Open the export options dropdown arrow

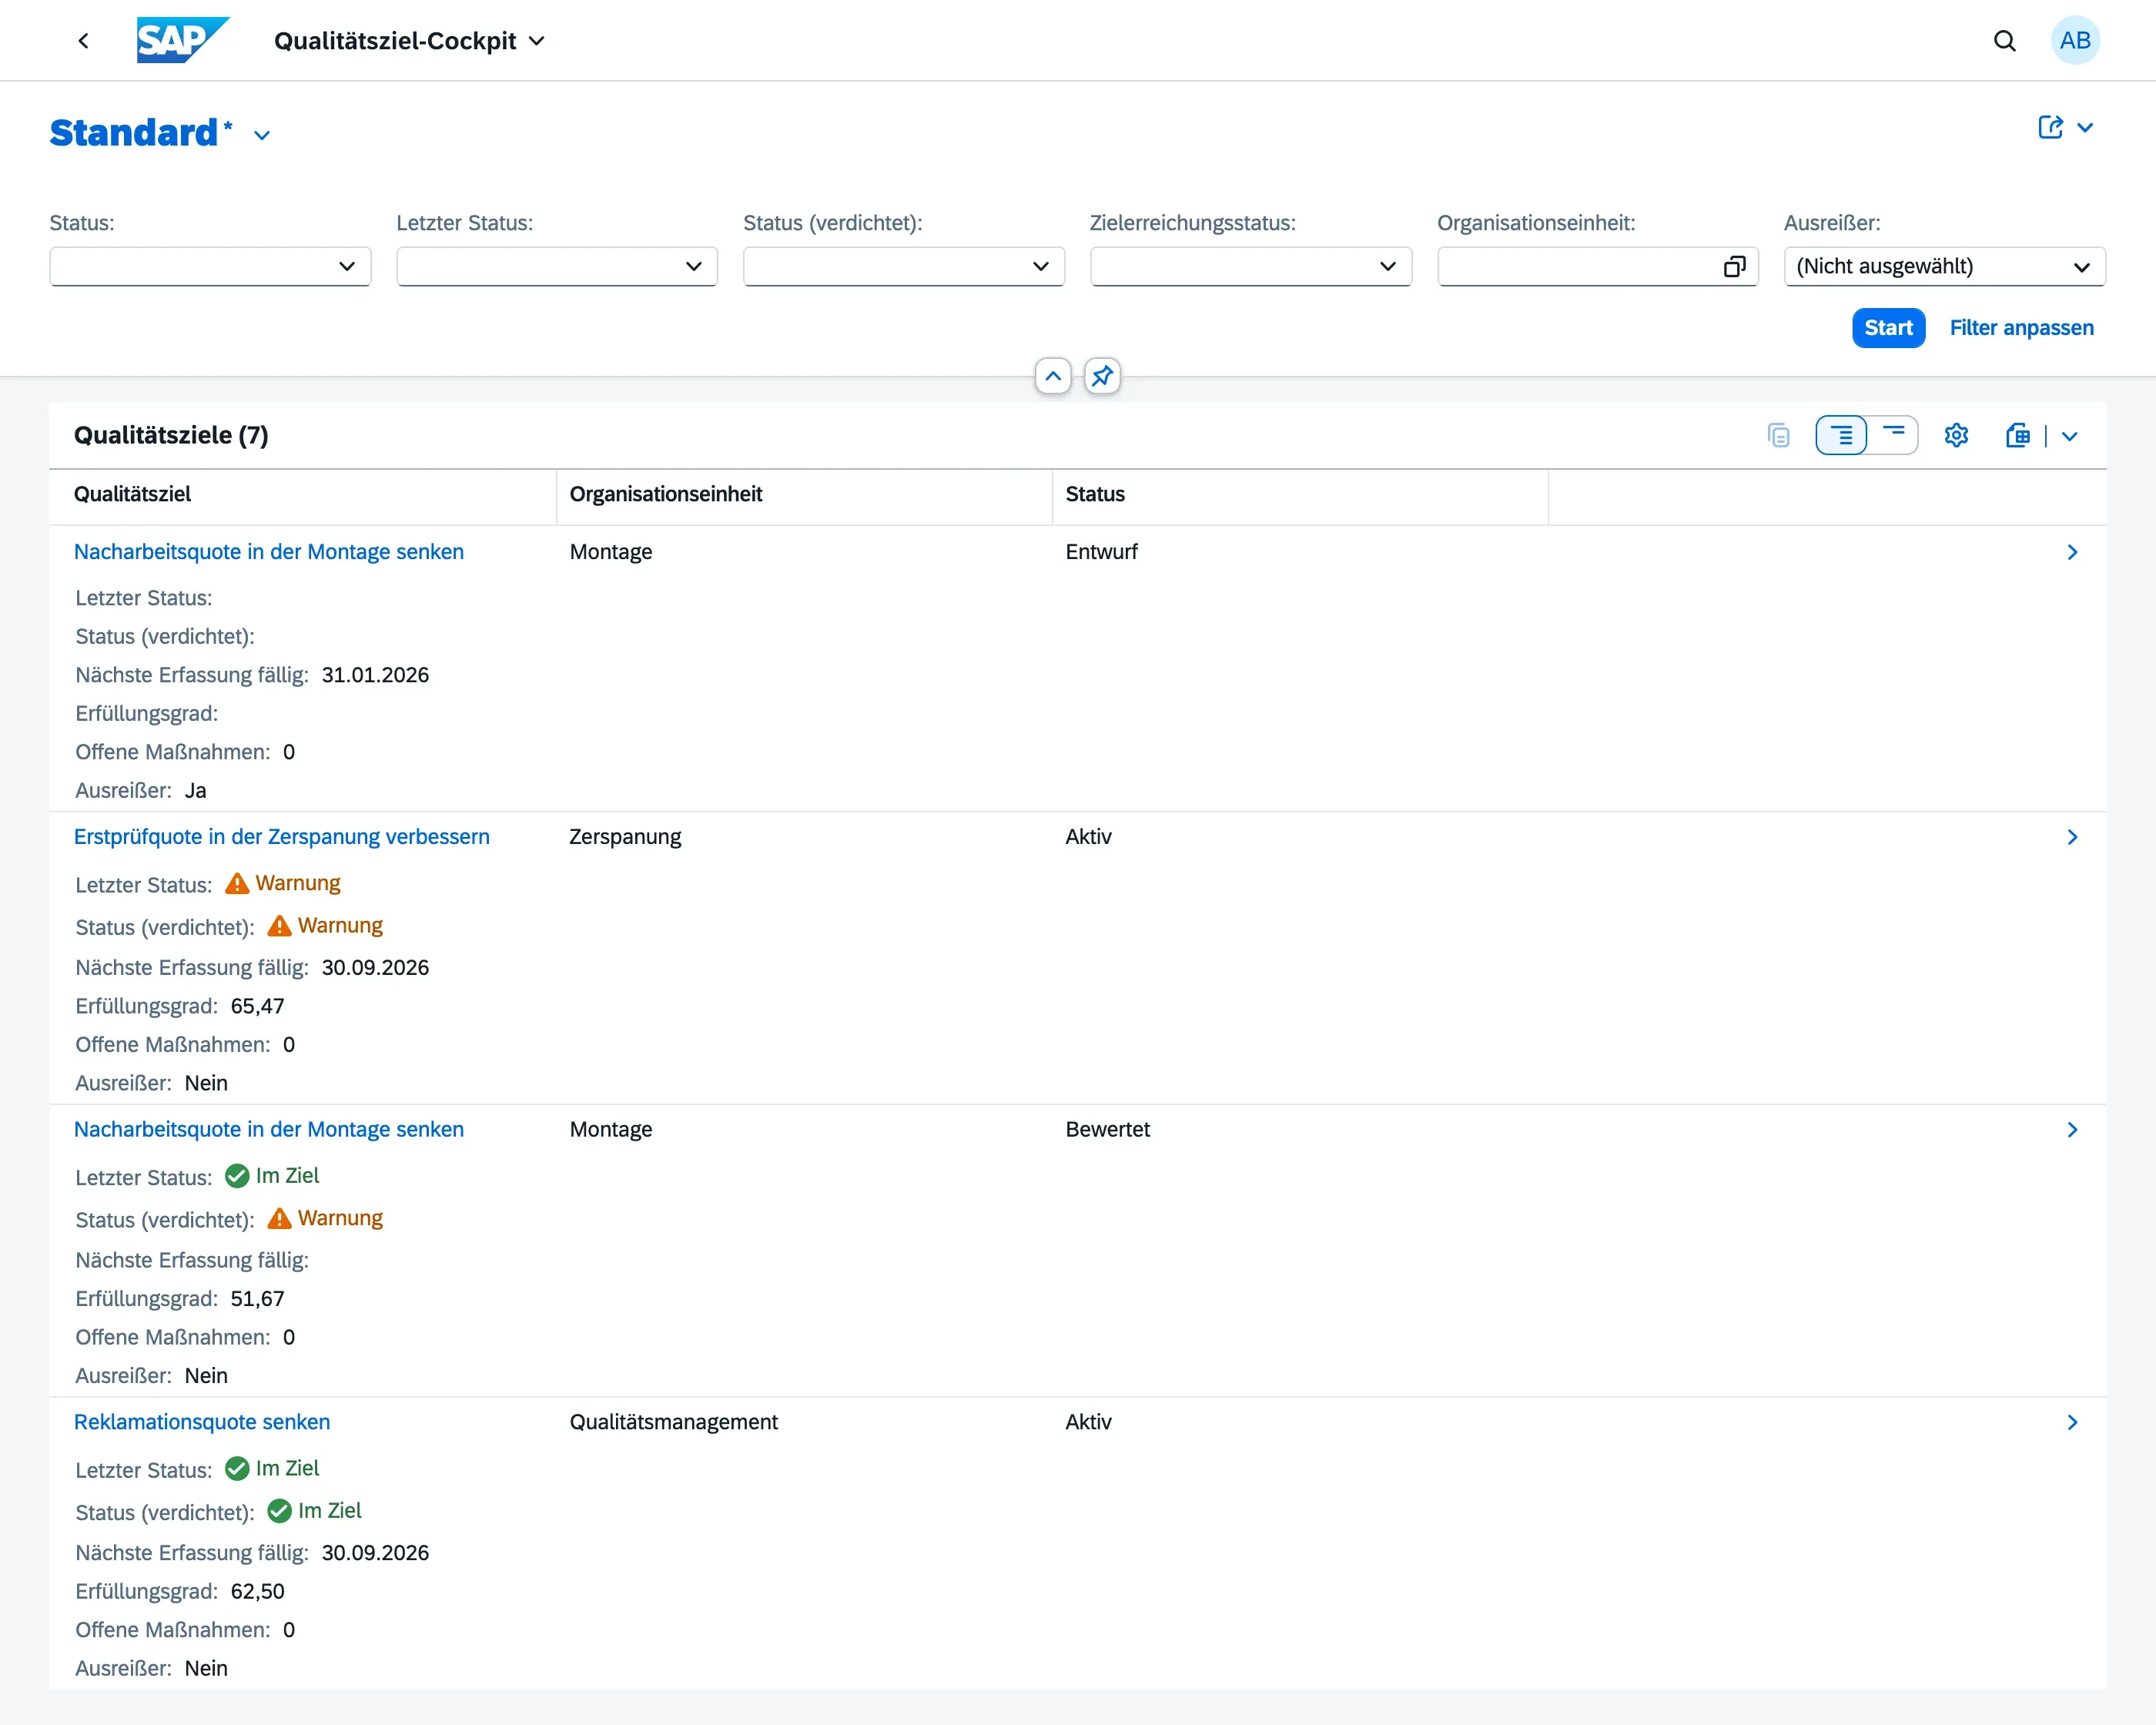pyautogui.click(x=2070, y=436)
